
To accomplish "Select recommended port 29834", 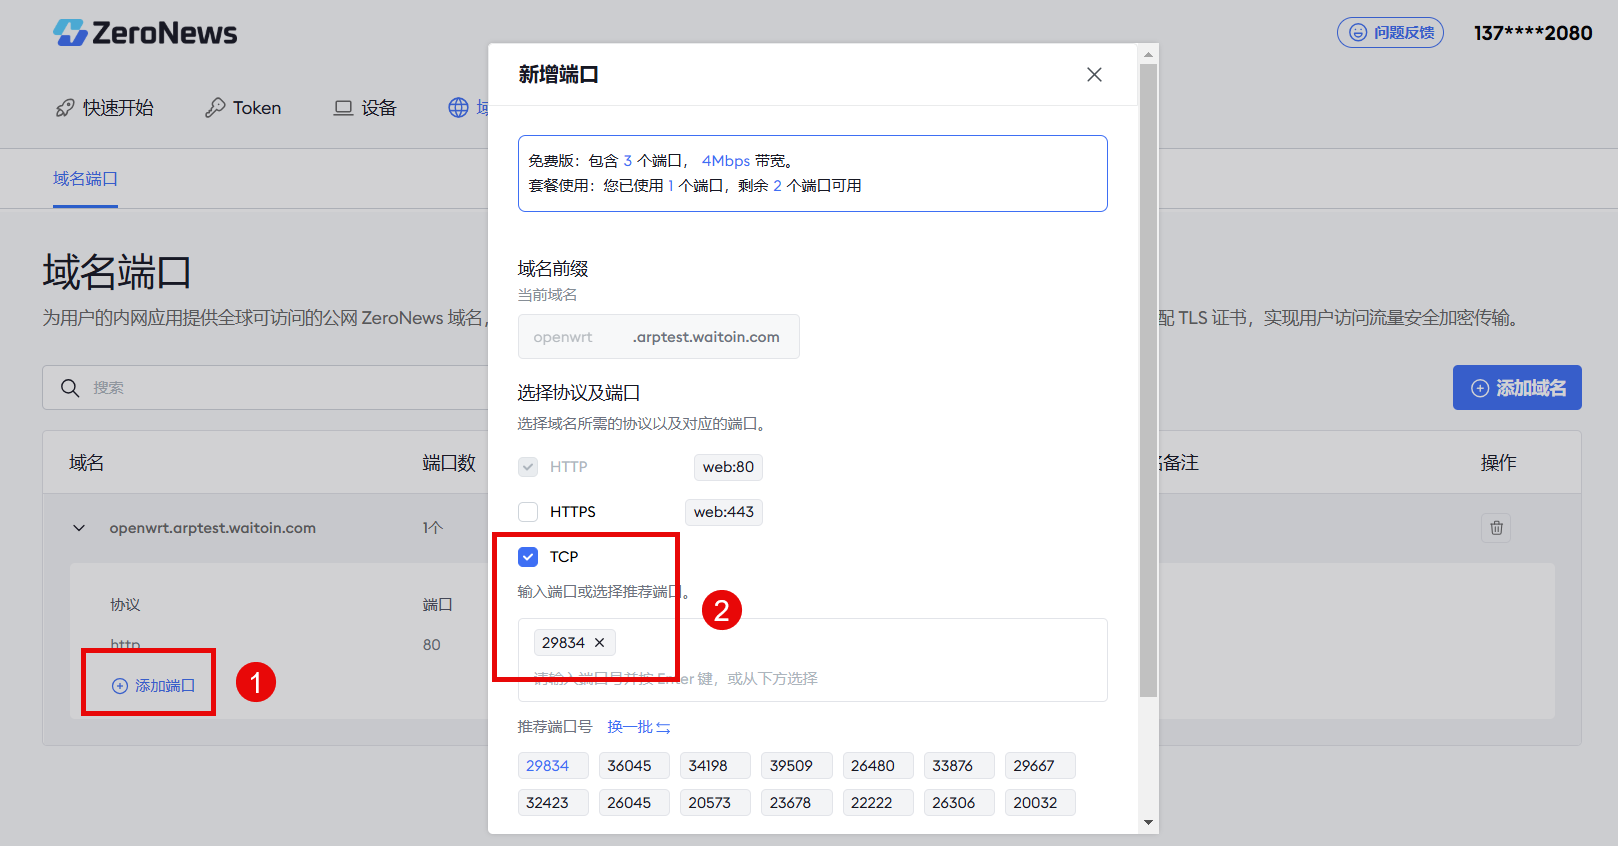I will click(553, 766).
